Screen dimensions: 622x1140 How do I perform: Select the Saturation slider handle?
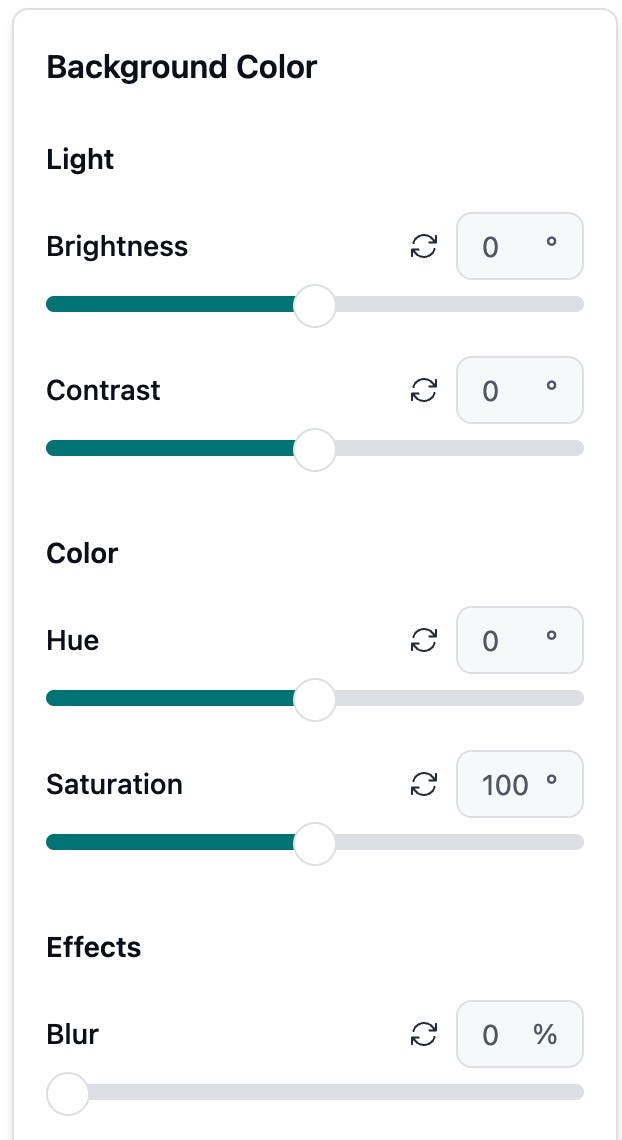pyautogui.click(x=315, y=843)
